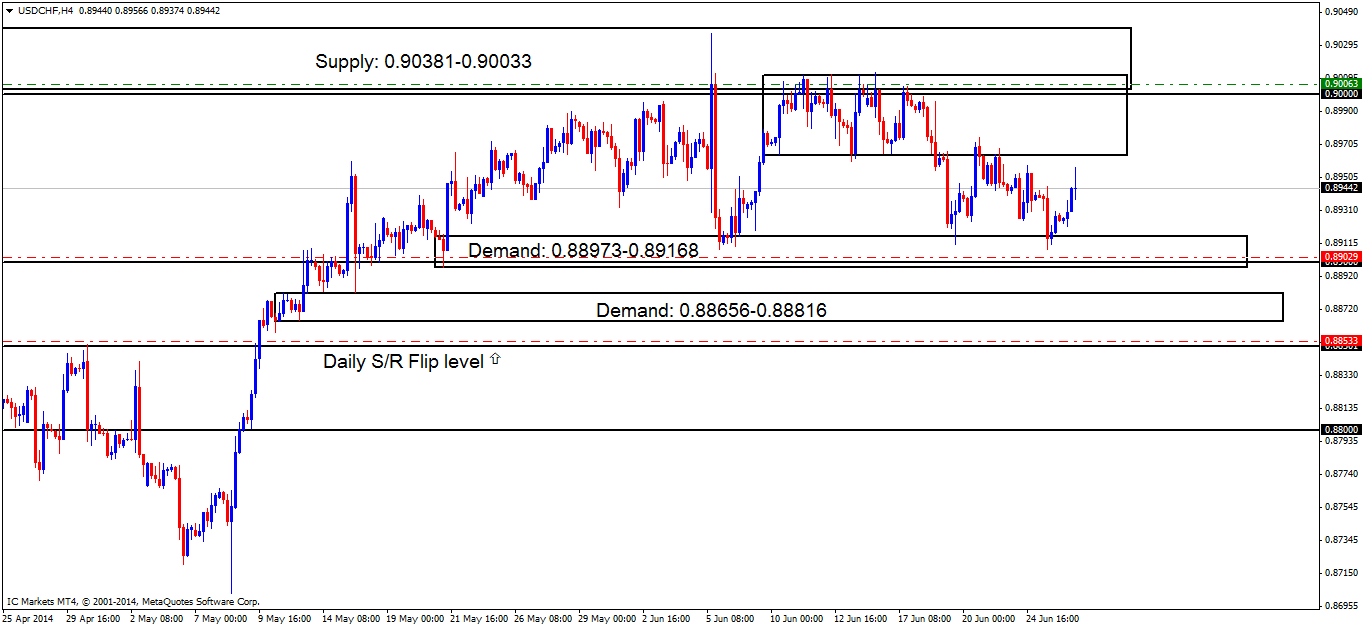Click the 0.90490 price axis label
Screen dimensions: 1362x627
(1341, 12)
